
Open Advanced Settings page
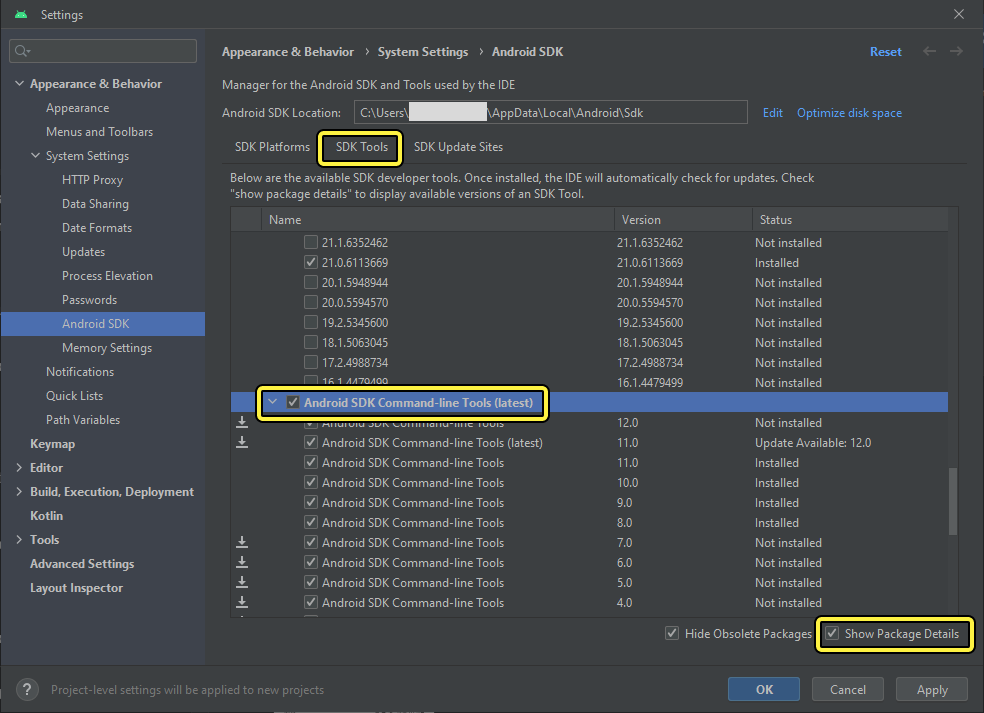click(x=82, y=564)
